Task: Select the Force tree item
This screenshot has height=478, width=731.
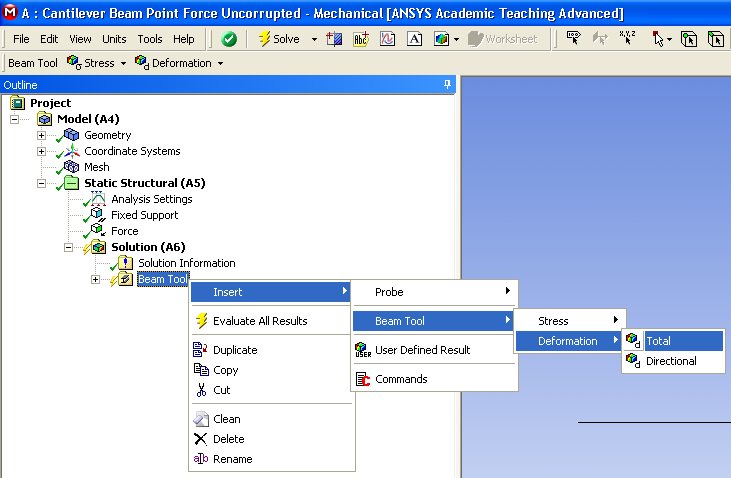Action: click(124, 231)
